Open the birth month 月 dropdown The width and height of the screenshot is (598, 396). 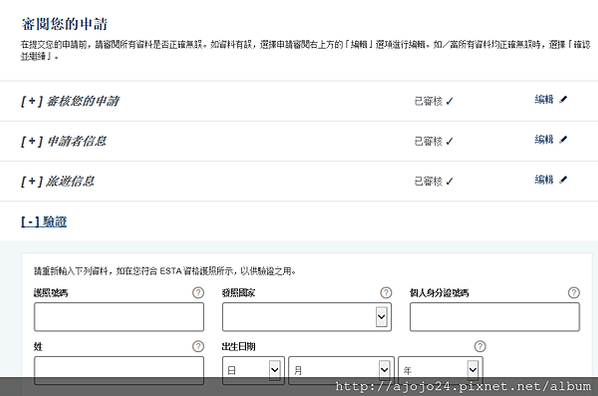tap(341, 370)
